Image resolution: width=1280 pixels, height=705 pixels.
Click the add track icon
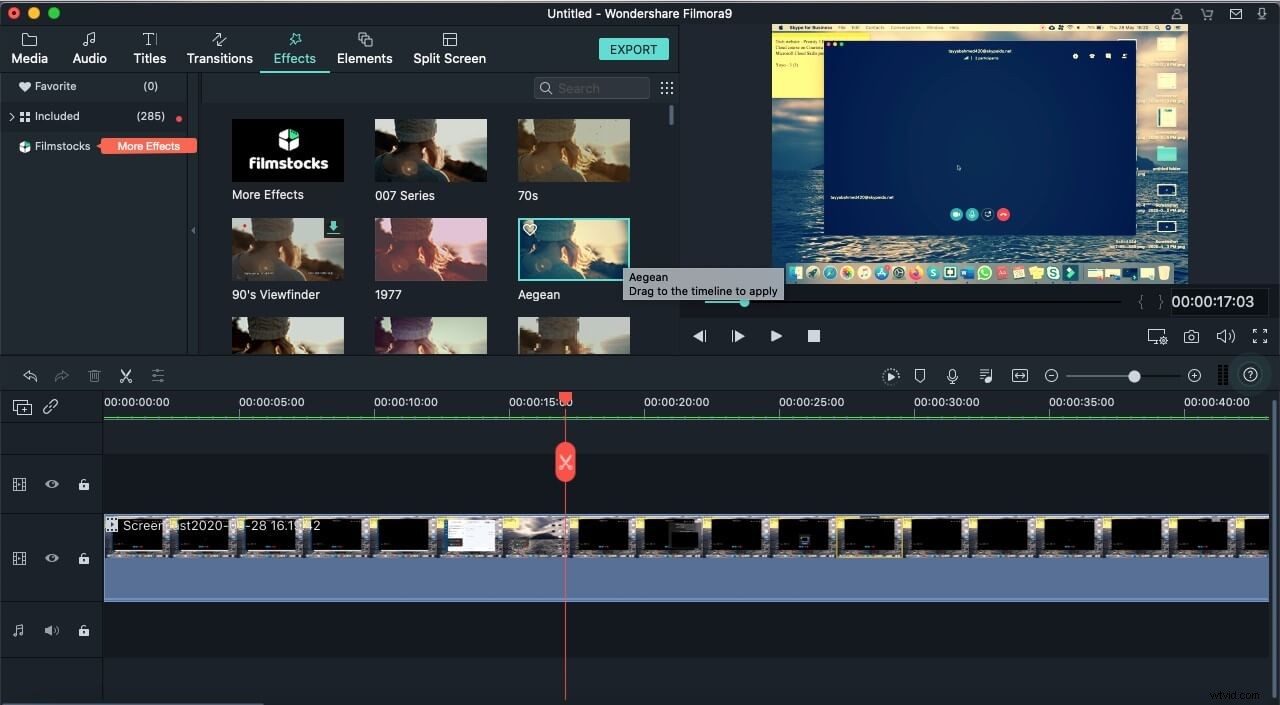pos(22,407)
